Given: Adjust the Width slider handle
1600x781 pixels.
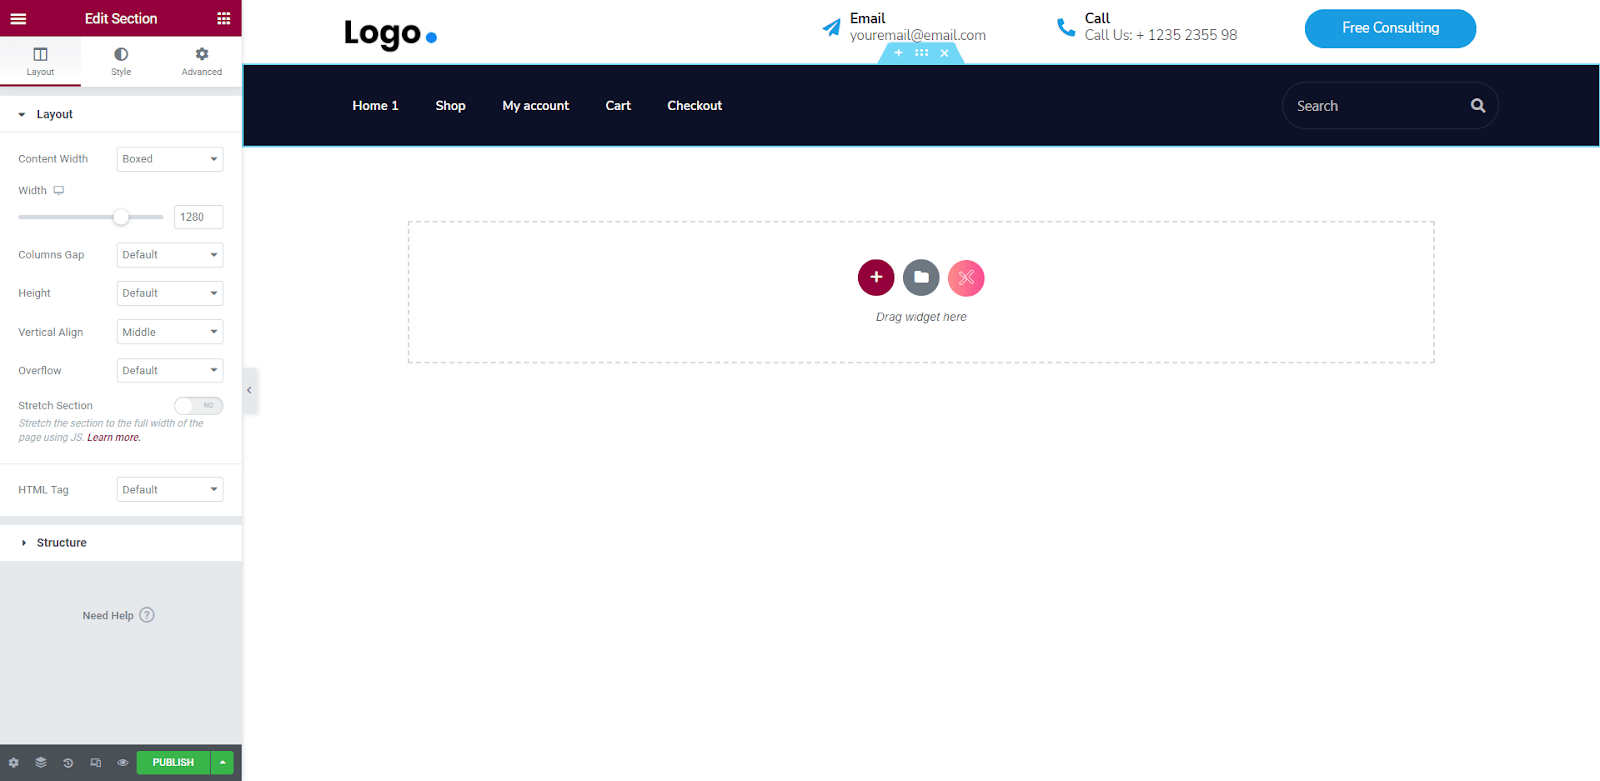Looking at the screenshot, I should pos(121,217).
